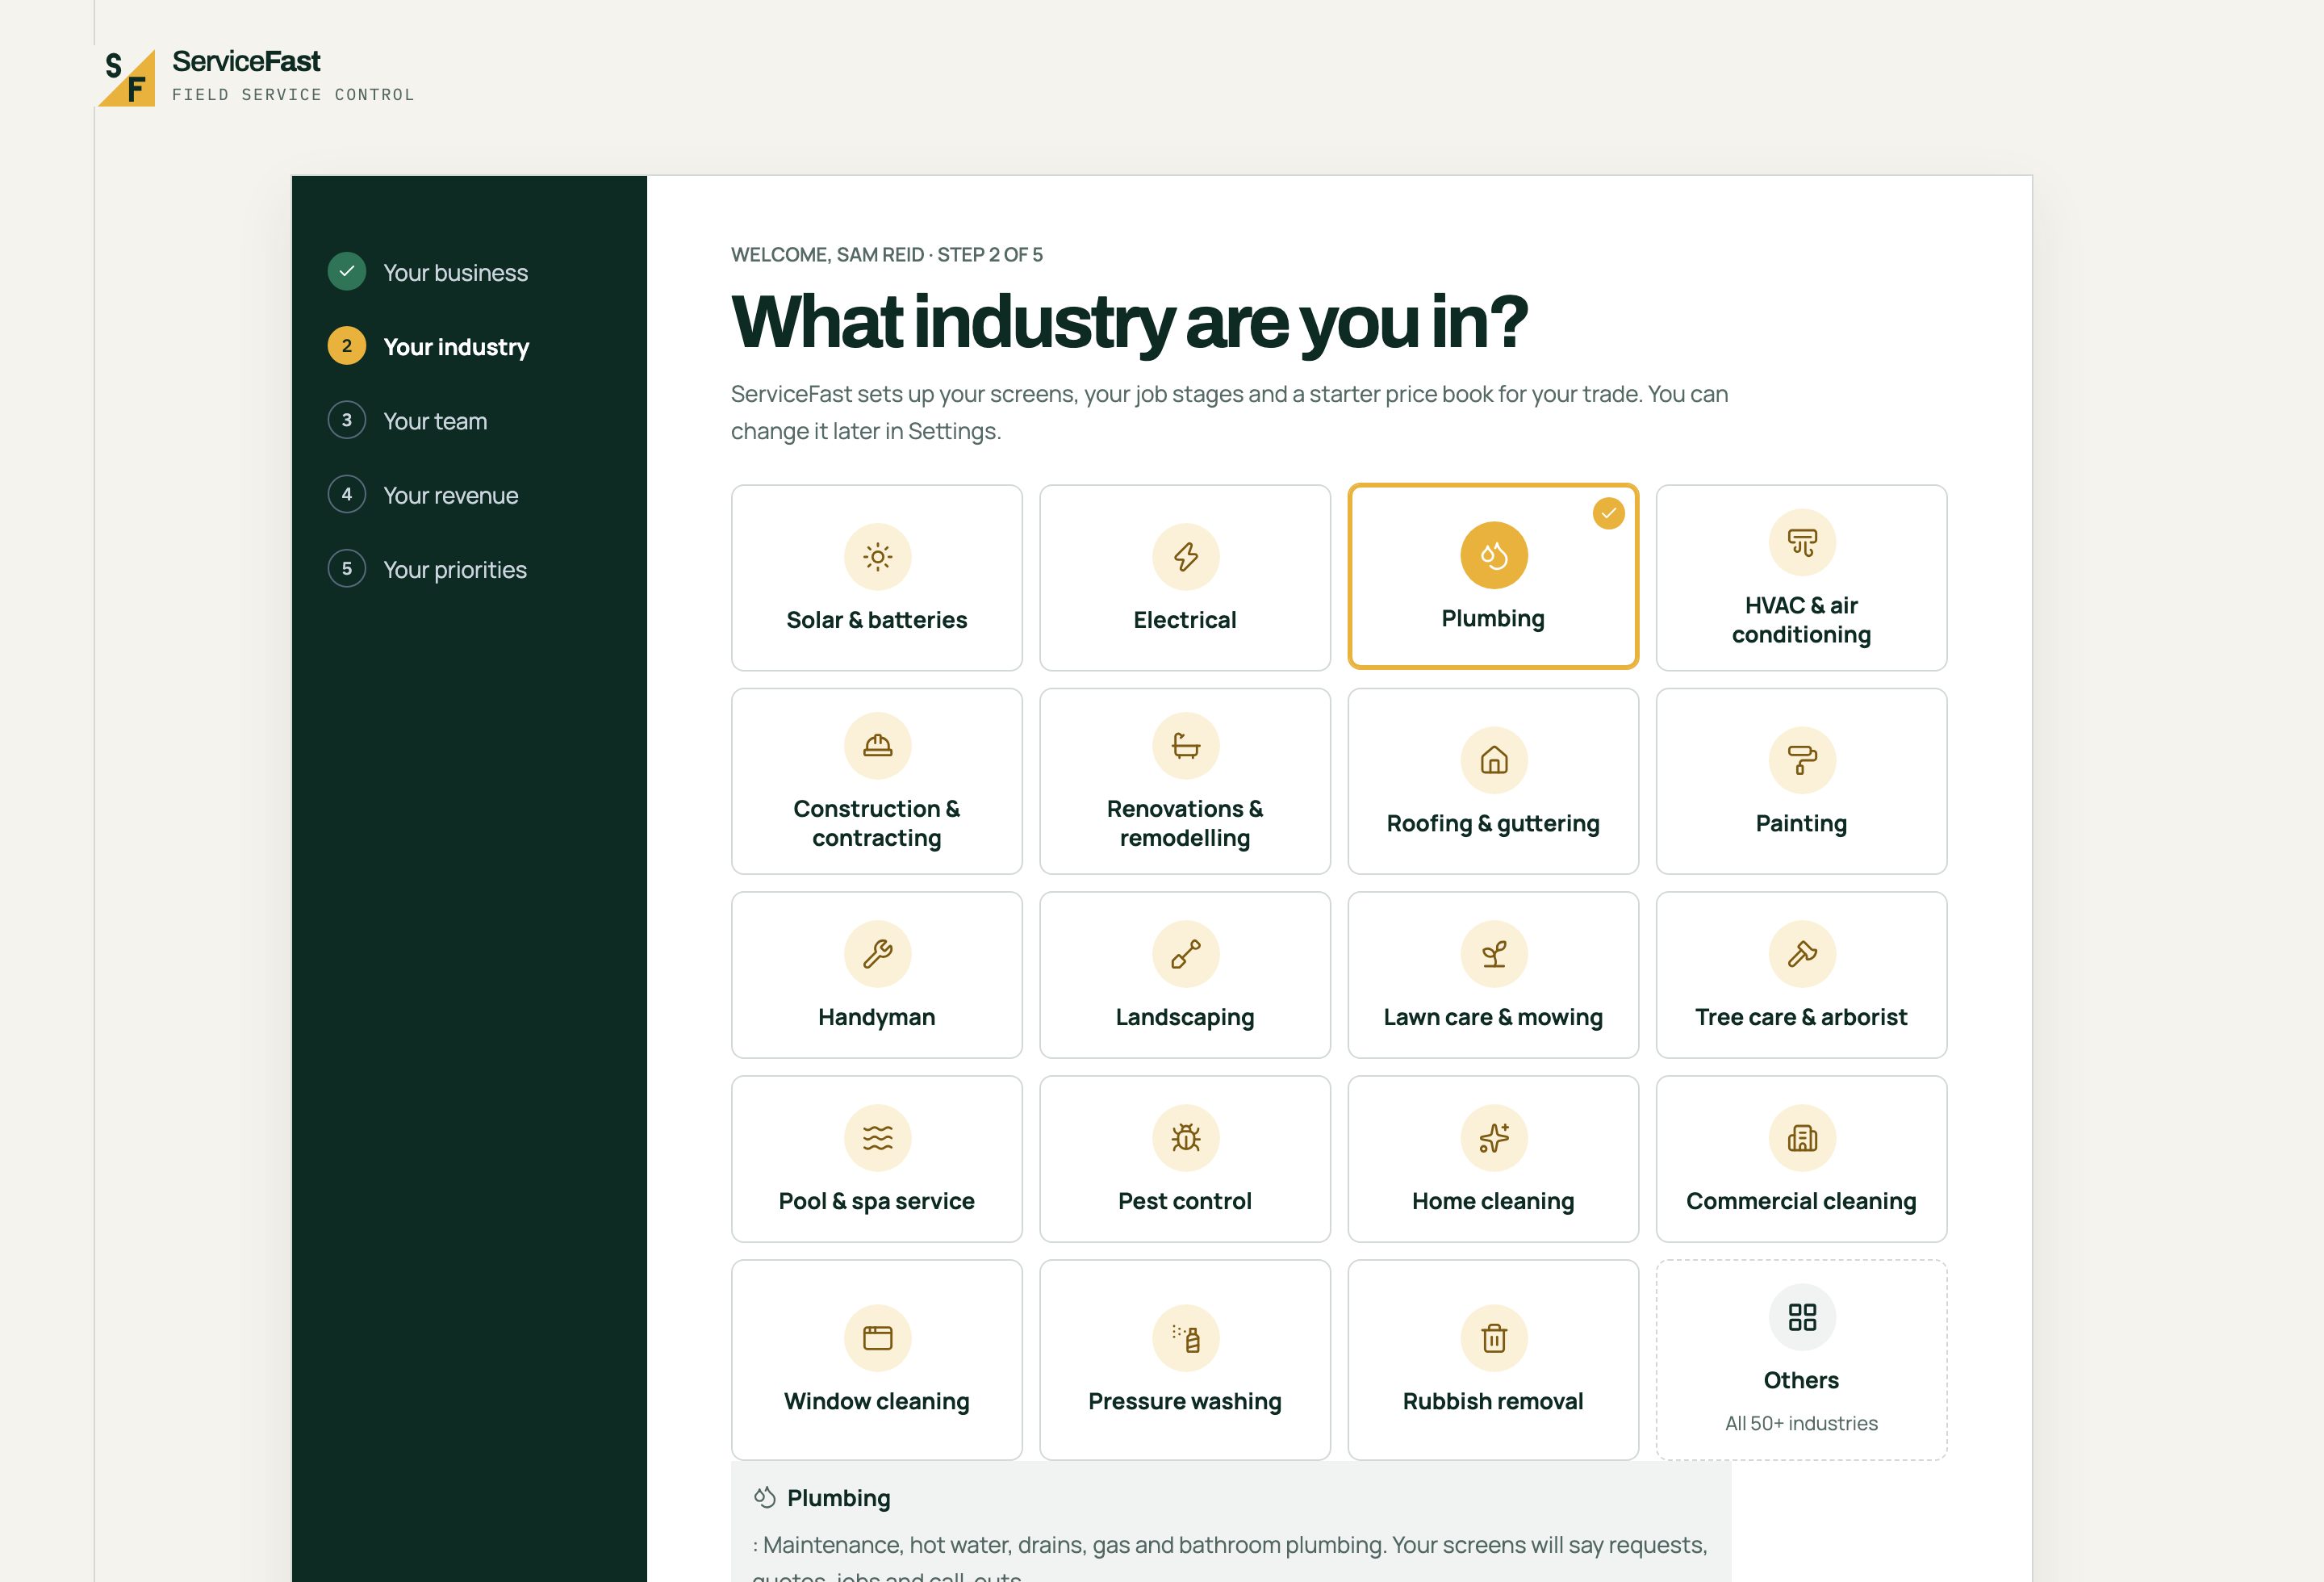Click the Pool & spa waves icon
The width and height of the screenshot is (2324, 1582).
click(877, 1138)
